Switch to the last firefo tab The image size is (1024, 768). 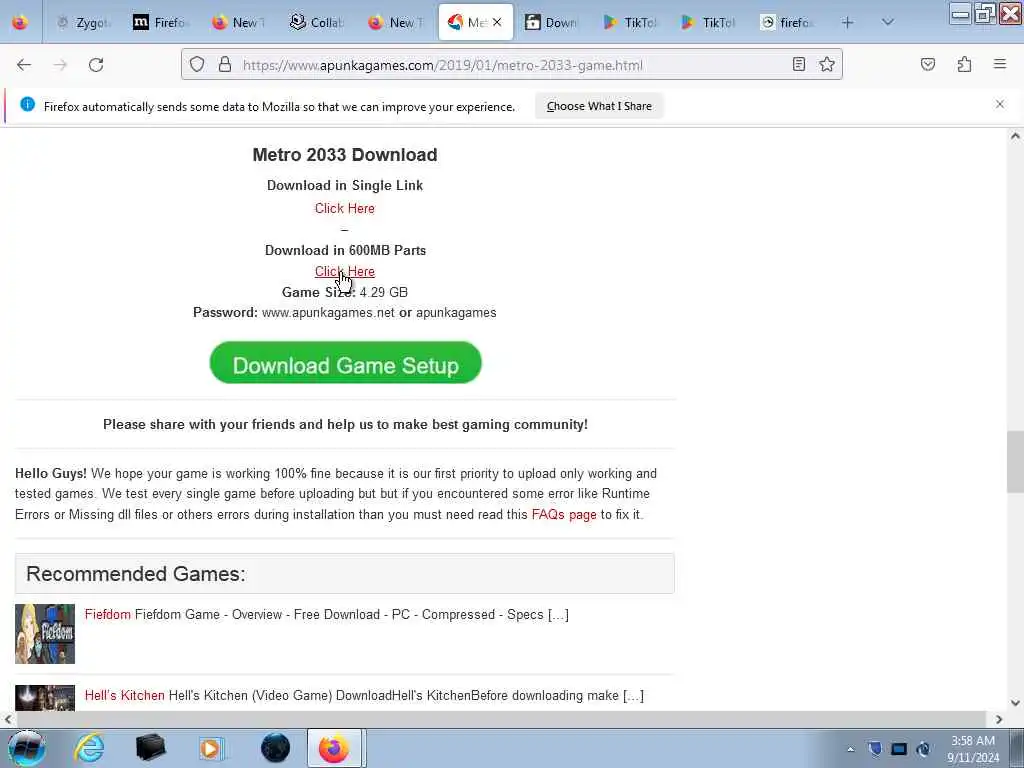[788, 23]
